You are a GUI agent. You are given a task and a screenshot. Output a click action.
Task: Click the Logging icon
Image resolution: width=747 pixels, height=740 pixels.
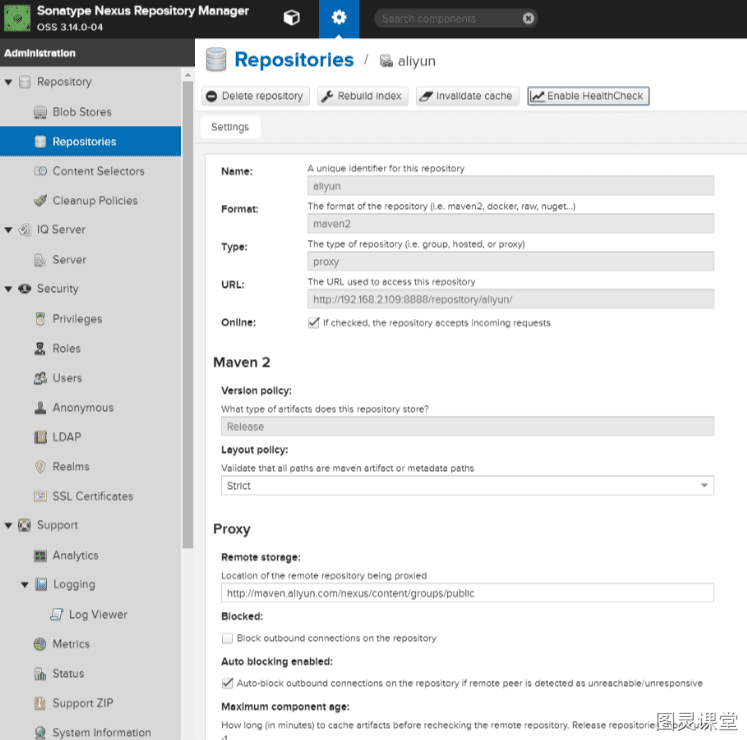tap(41, 584)
